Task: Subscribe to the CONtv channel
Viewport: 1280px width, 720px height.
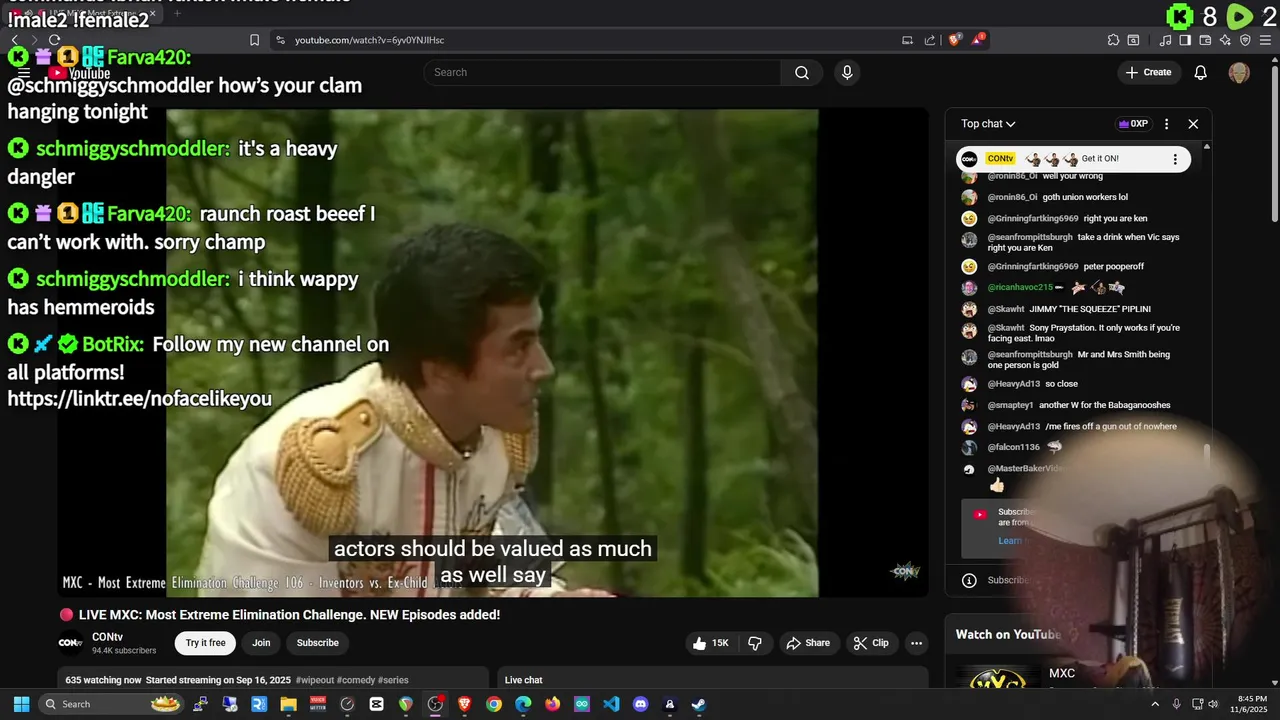Action: tap(318, 643)
